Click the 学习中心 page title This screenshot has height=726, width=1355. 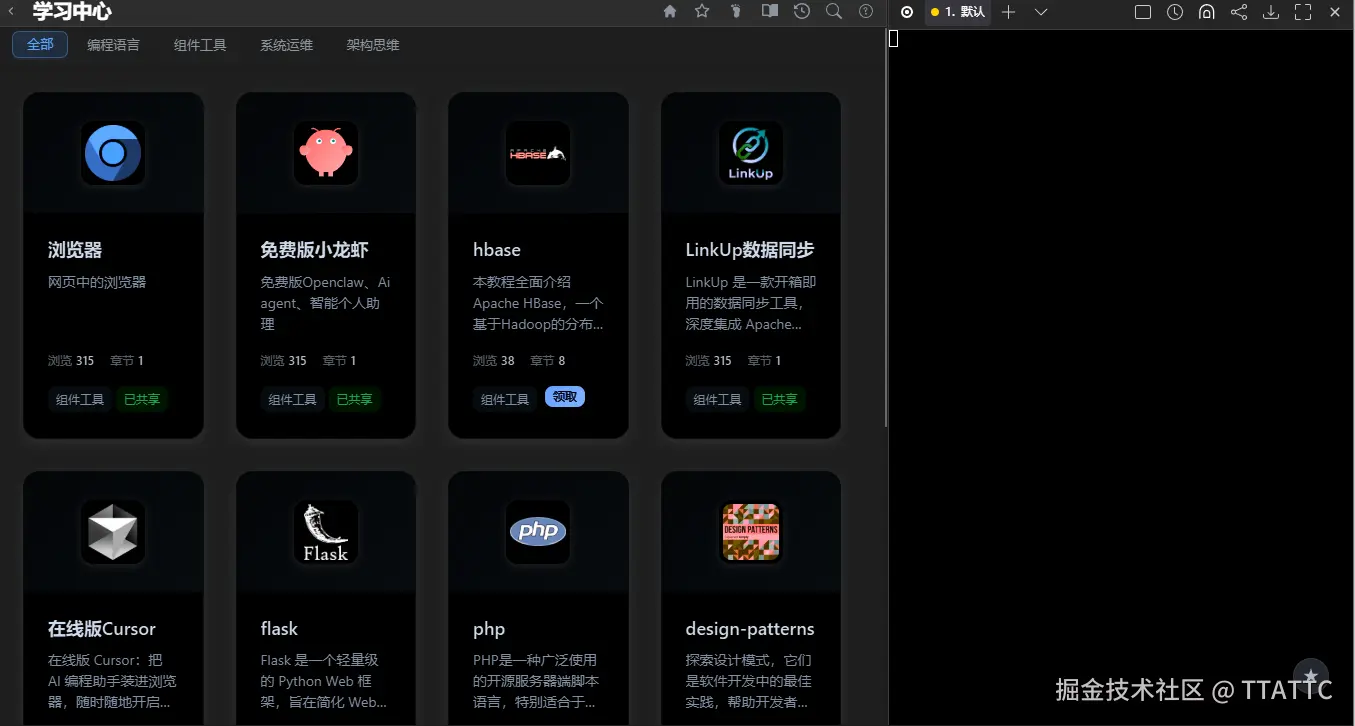point(72,12)
